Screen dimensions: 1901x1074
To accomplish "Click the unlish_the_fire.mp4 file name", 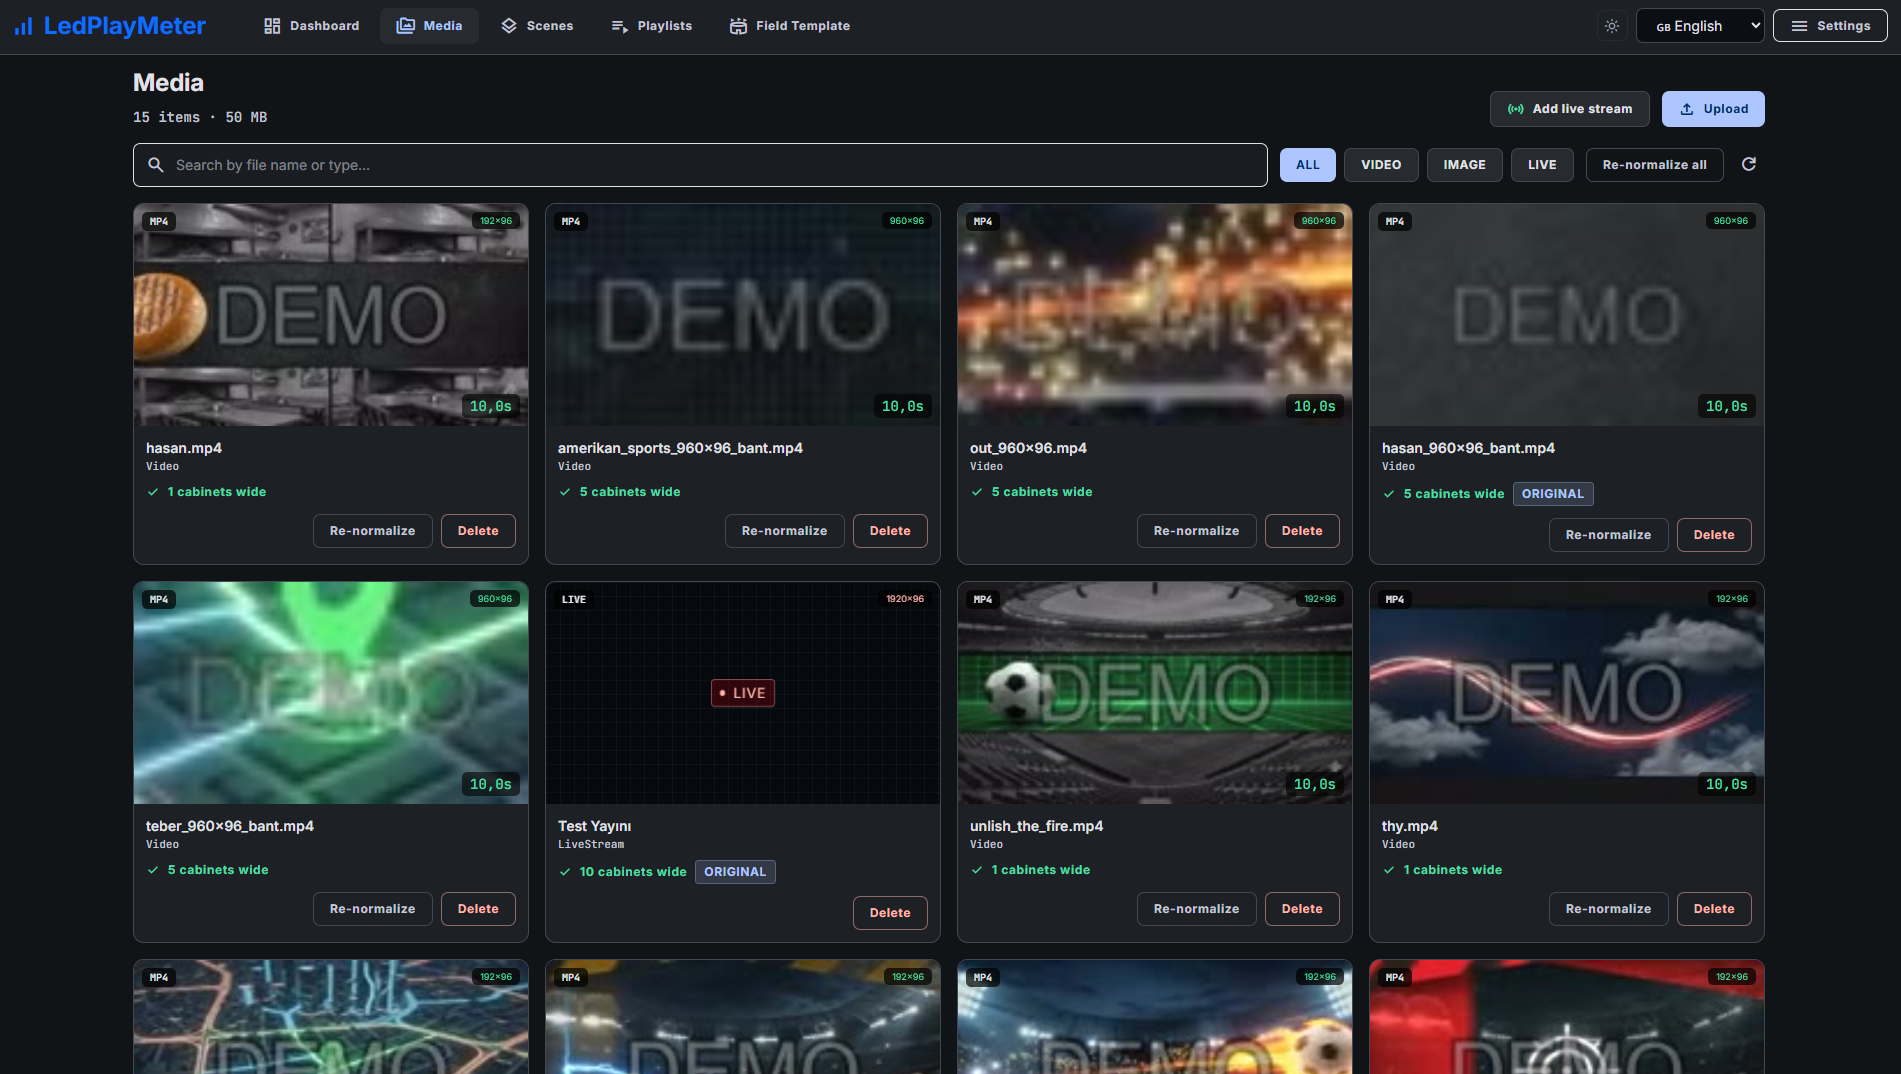I will 1036,826.
